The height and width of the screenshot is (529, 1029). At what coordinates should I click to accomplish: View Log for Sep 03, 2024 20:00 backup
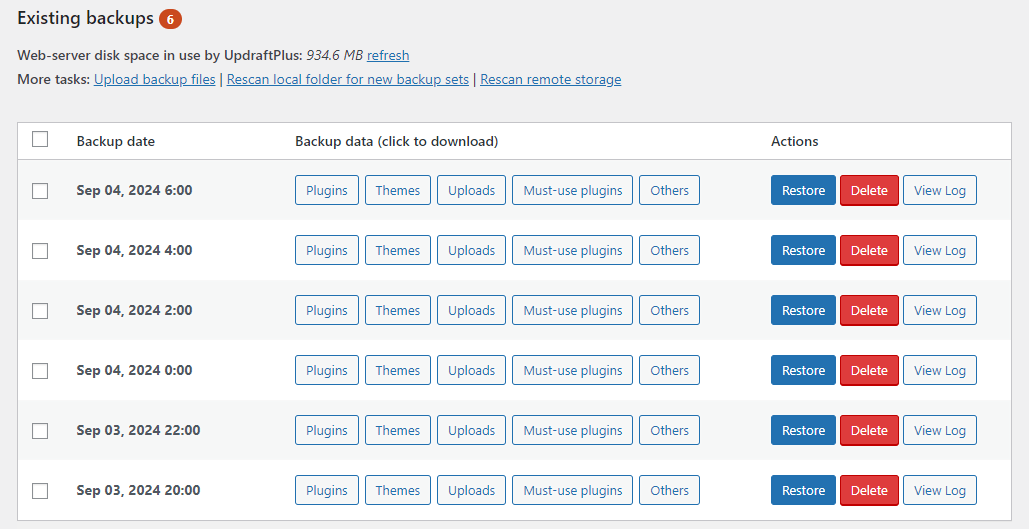coord(940,490)
